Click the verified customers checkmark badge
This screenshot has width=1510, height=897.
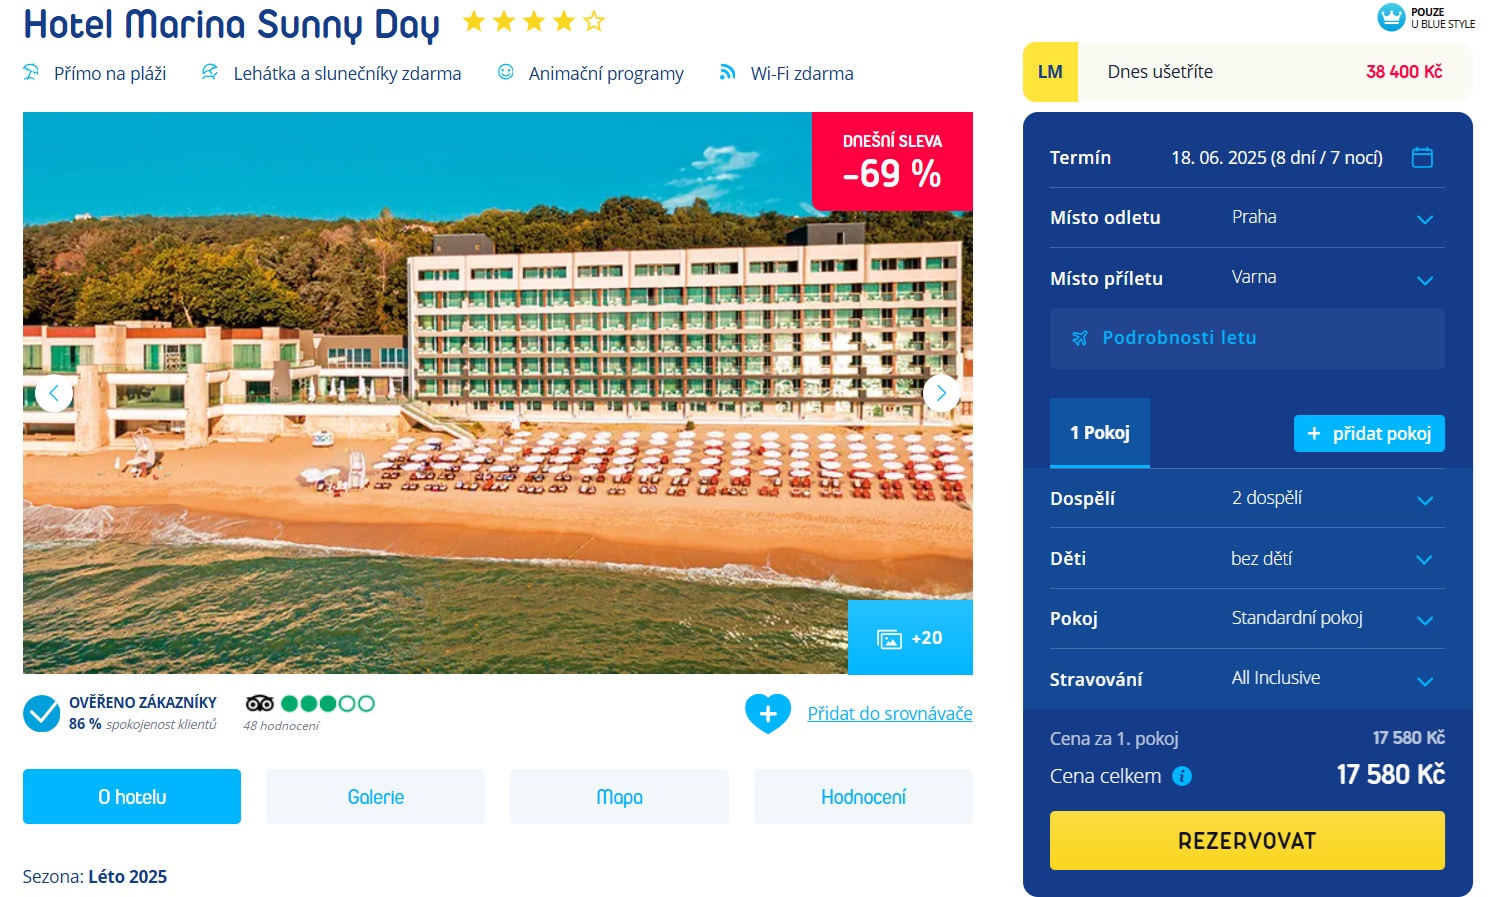click(x=42, y=713)
